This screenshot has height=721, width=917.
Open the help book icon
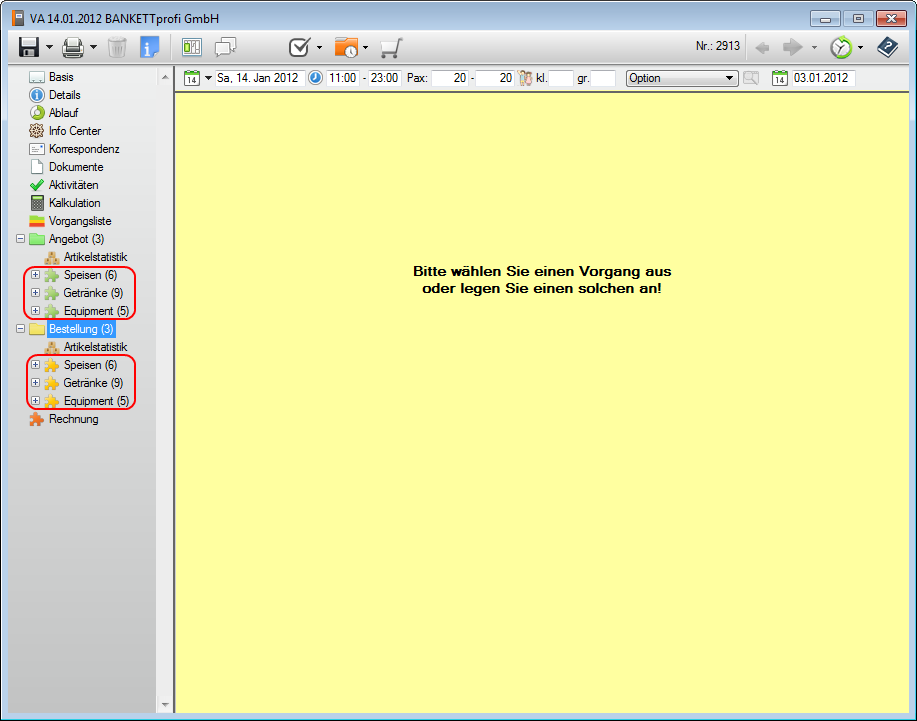(x=887, y=47)
